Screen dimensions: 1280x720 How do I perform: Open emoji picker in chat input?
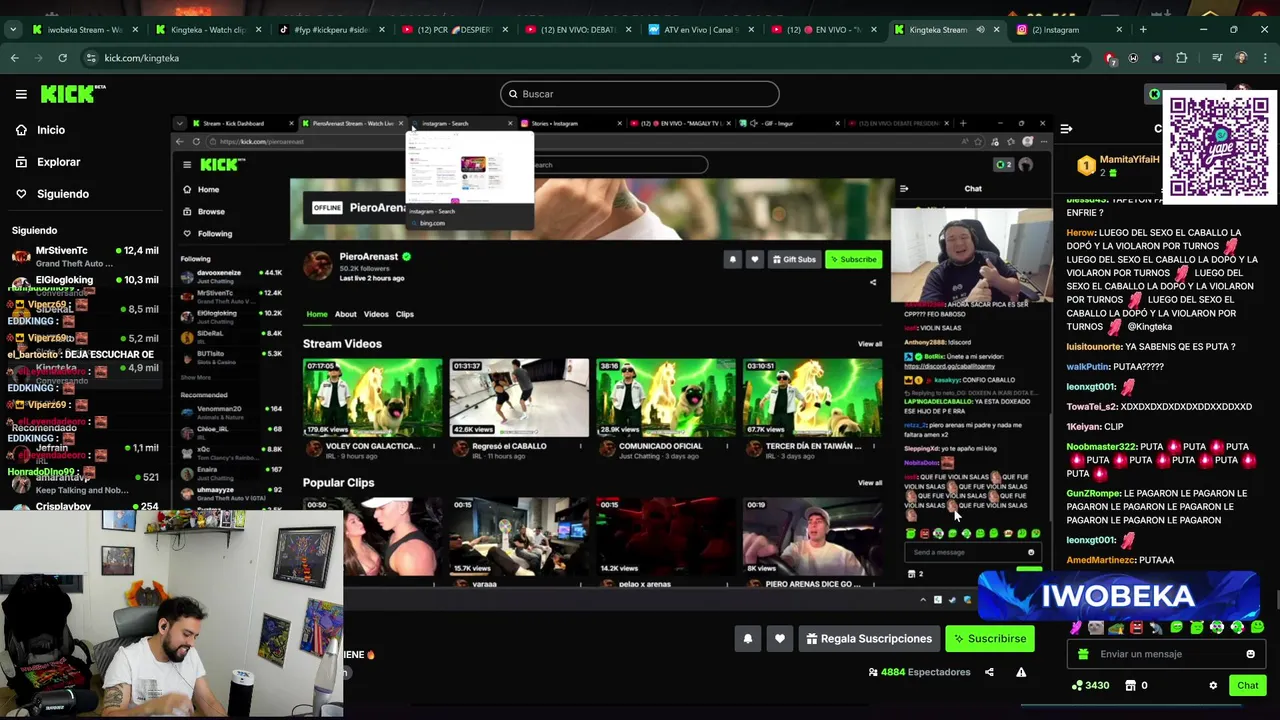point(1250,654)
